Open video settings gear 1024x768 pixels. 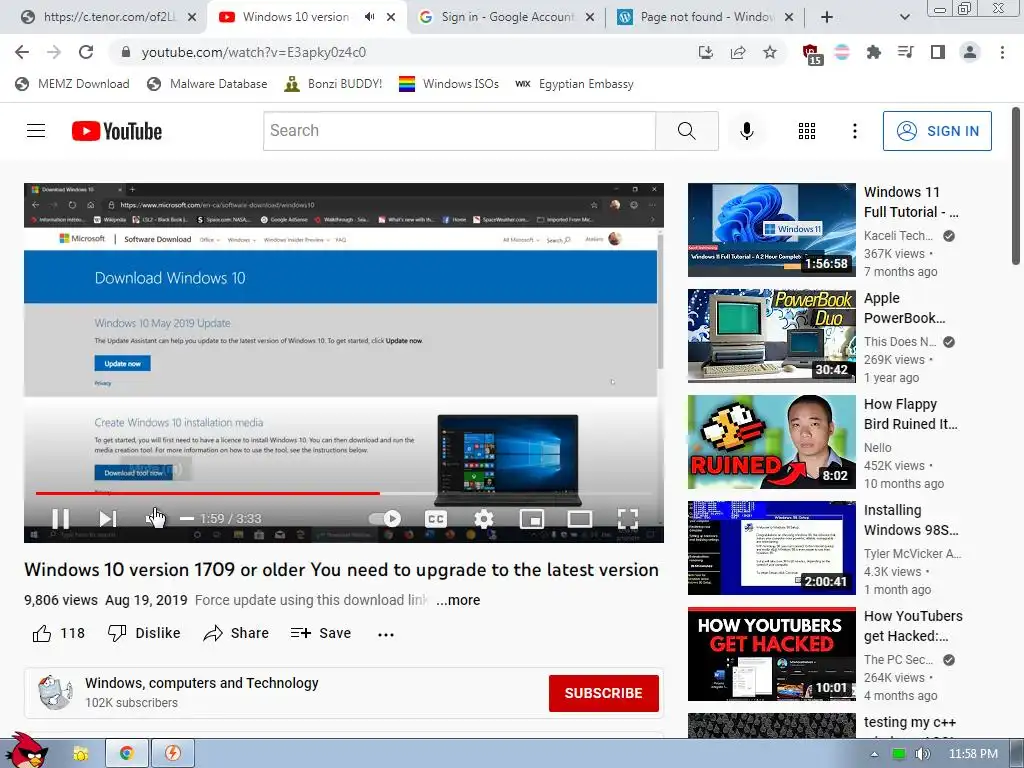point(483,519)
